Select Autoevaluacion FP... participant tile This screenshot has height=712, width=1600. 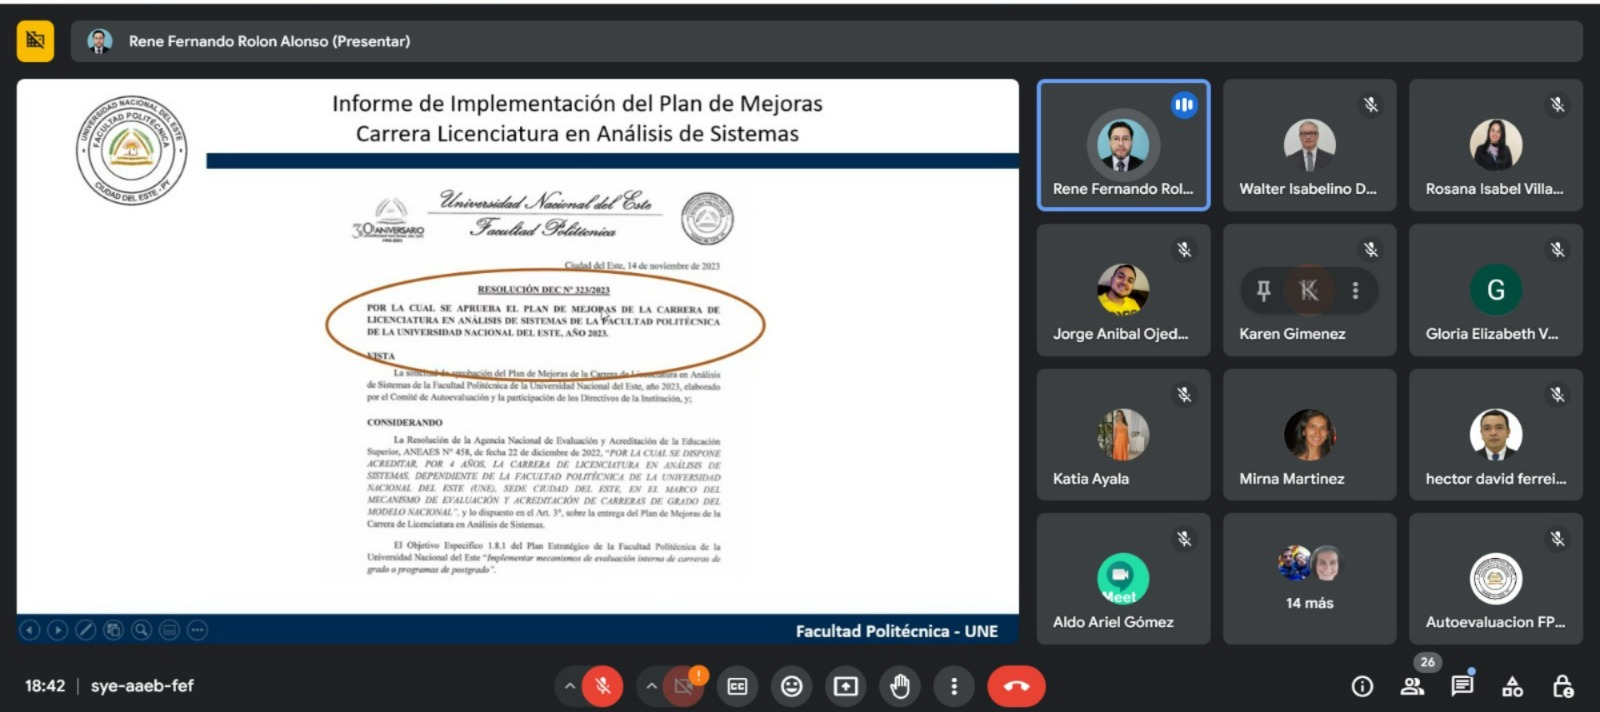(1495, 579)
